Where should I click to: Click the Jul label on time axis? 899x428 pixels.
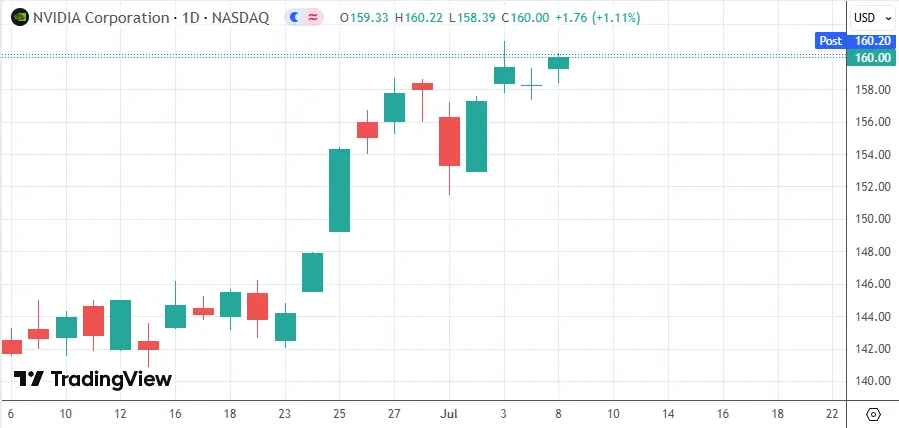tap(449, 414)
